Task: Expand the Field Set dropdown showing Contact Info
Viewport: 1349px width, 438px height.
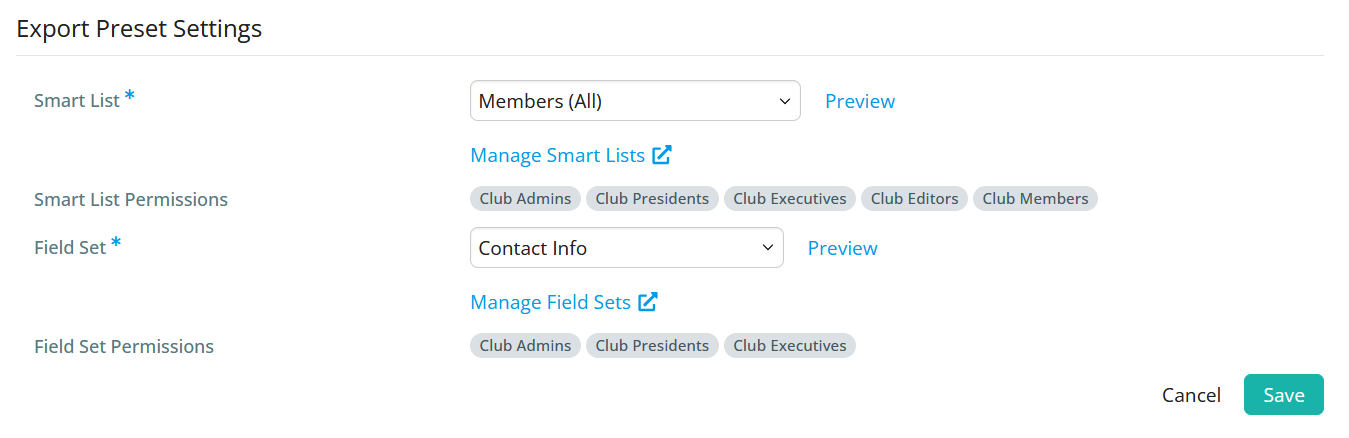Action: click(x=627, y=248)
